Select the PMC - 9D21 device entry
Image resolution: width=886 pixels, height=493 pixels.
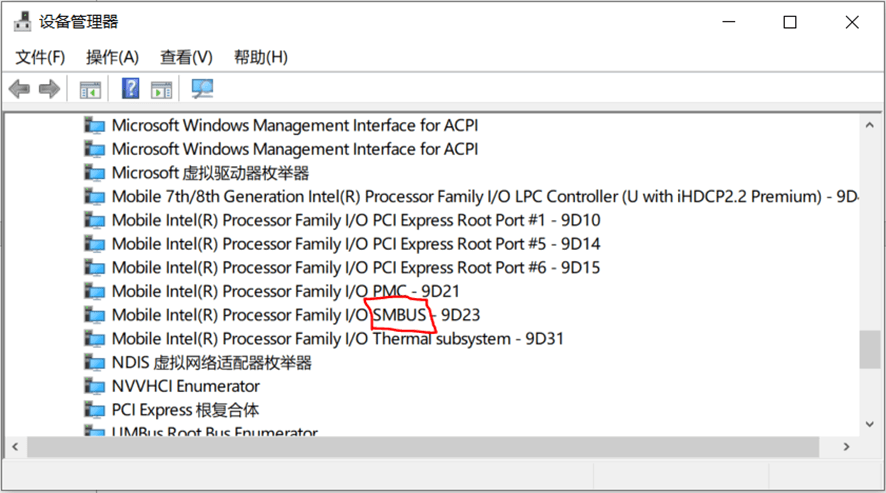point(285,291)
